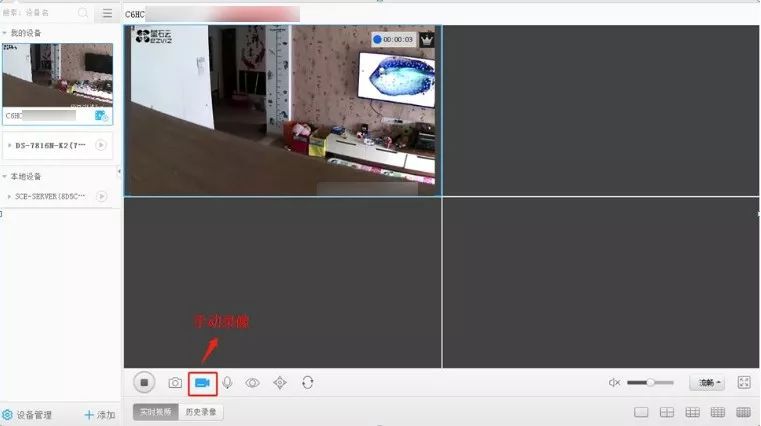Click the 添加 add device button
761x426 pixels.
click(100, 414)
